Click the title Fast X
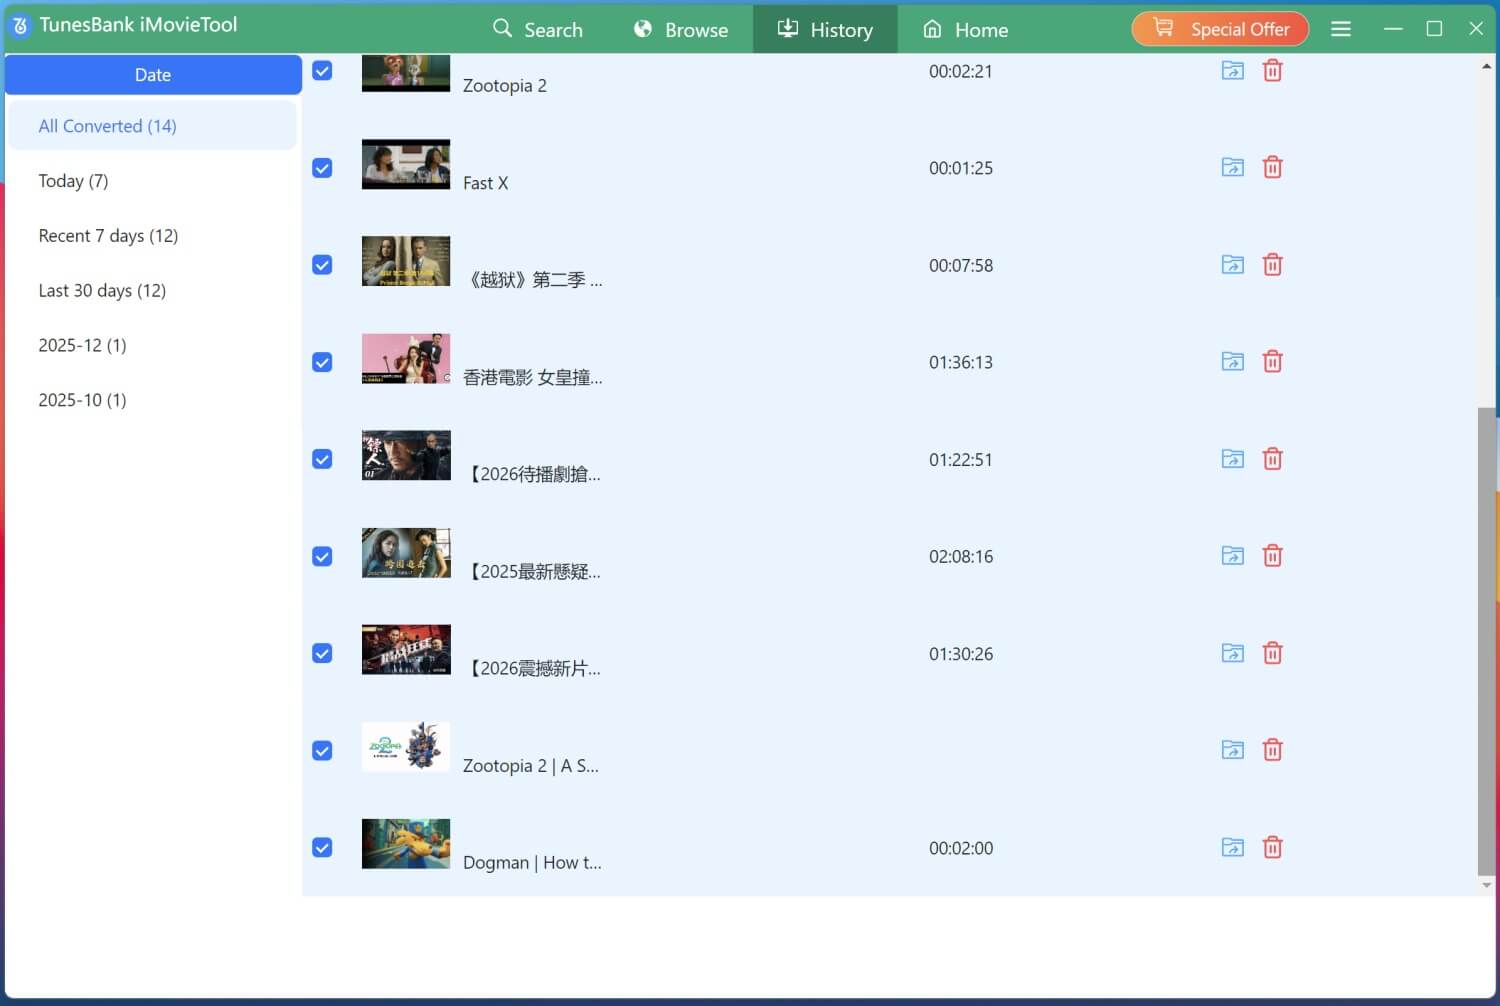Image resolution: width=1500 pixels, height=1006 pixels. click(x=485, y=183)
